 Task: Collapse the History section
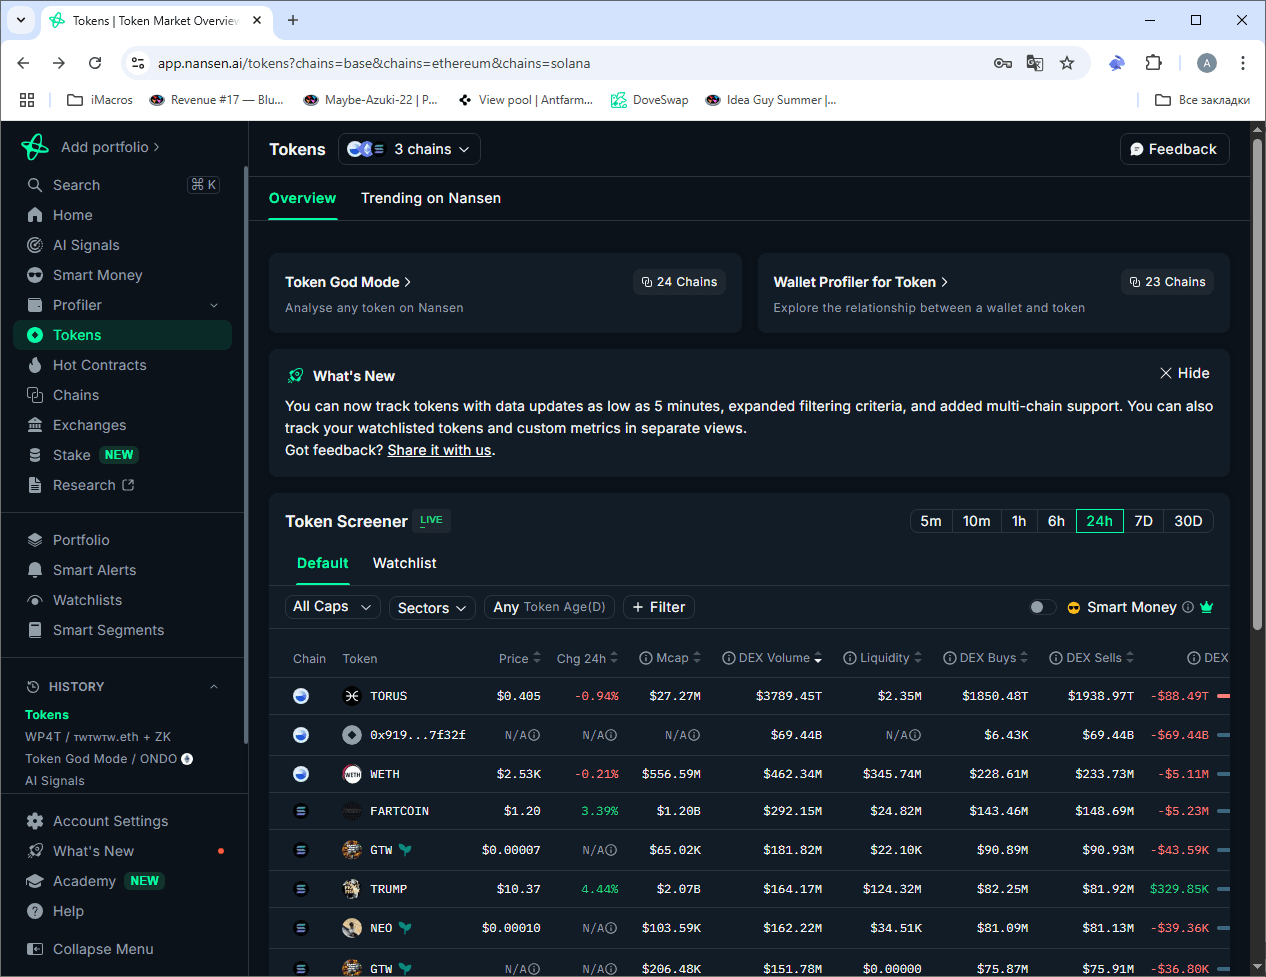click(214, 687)
